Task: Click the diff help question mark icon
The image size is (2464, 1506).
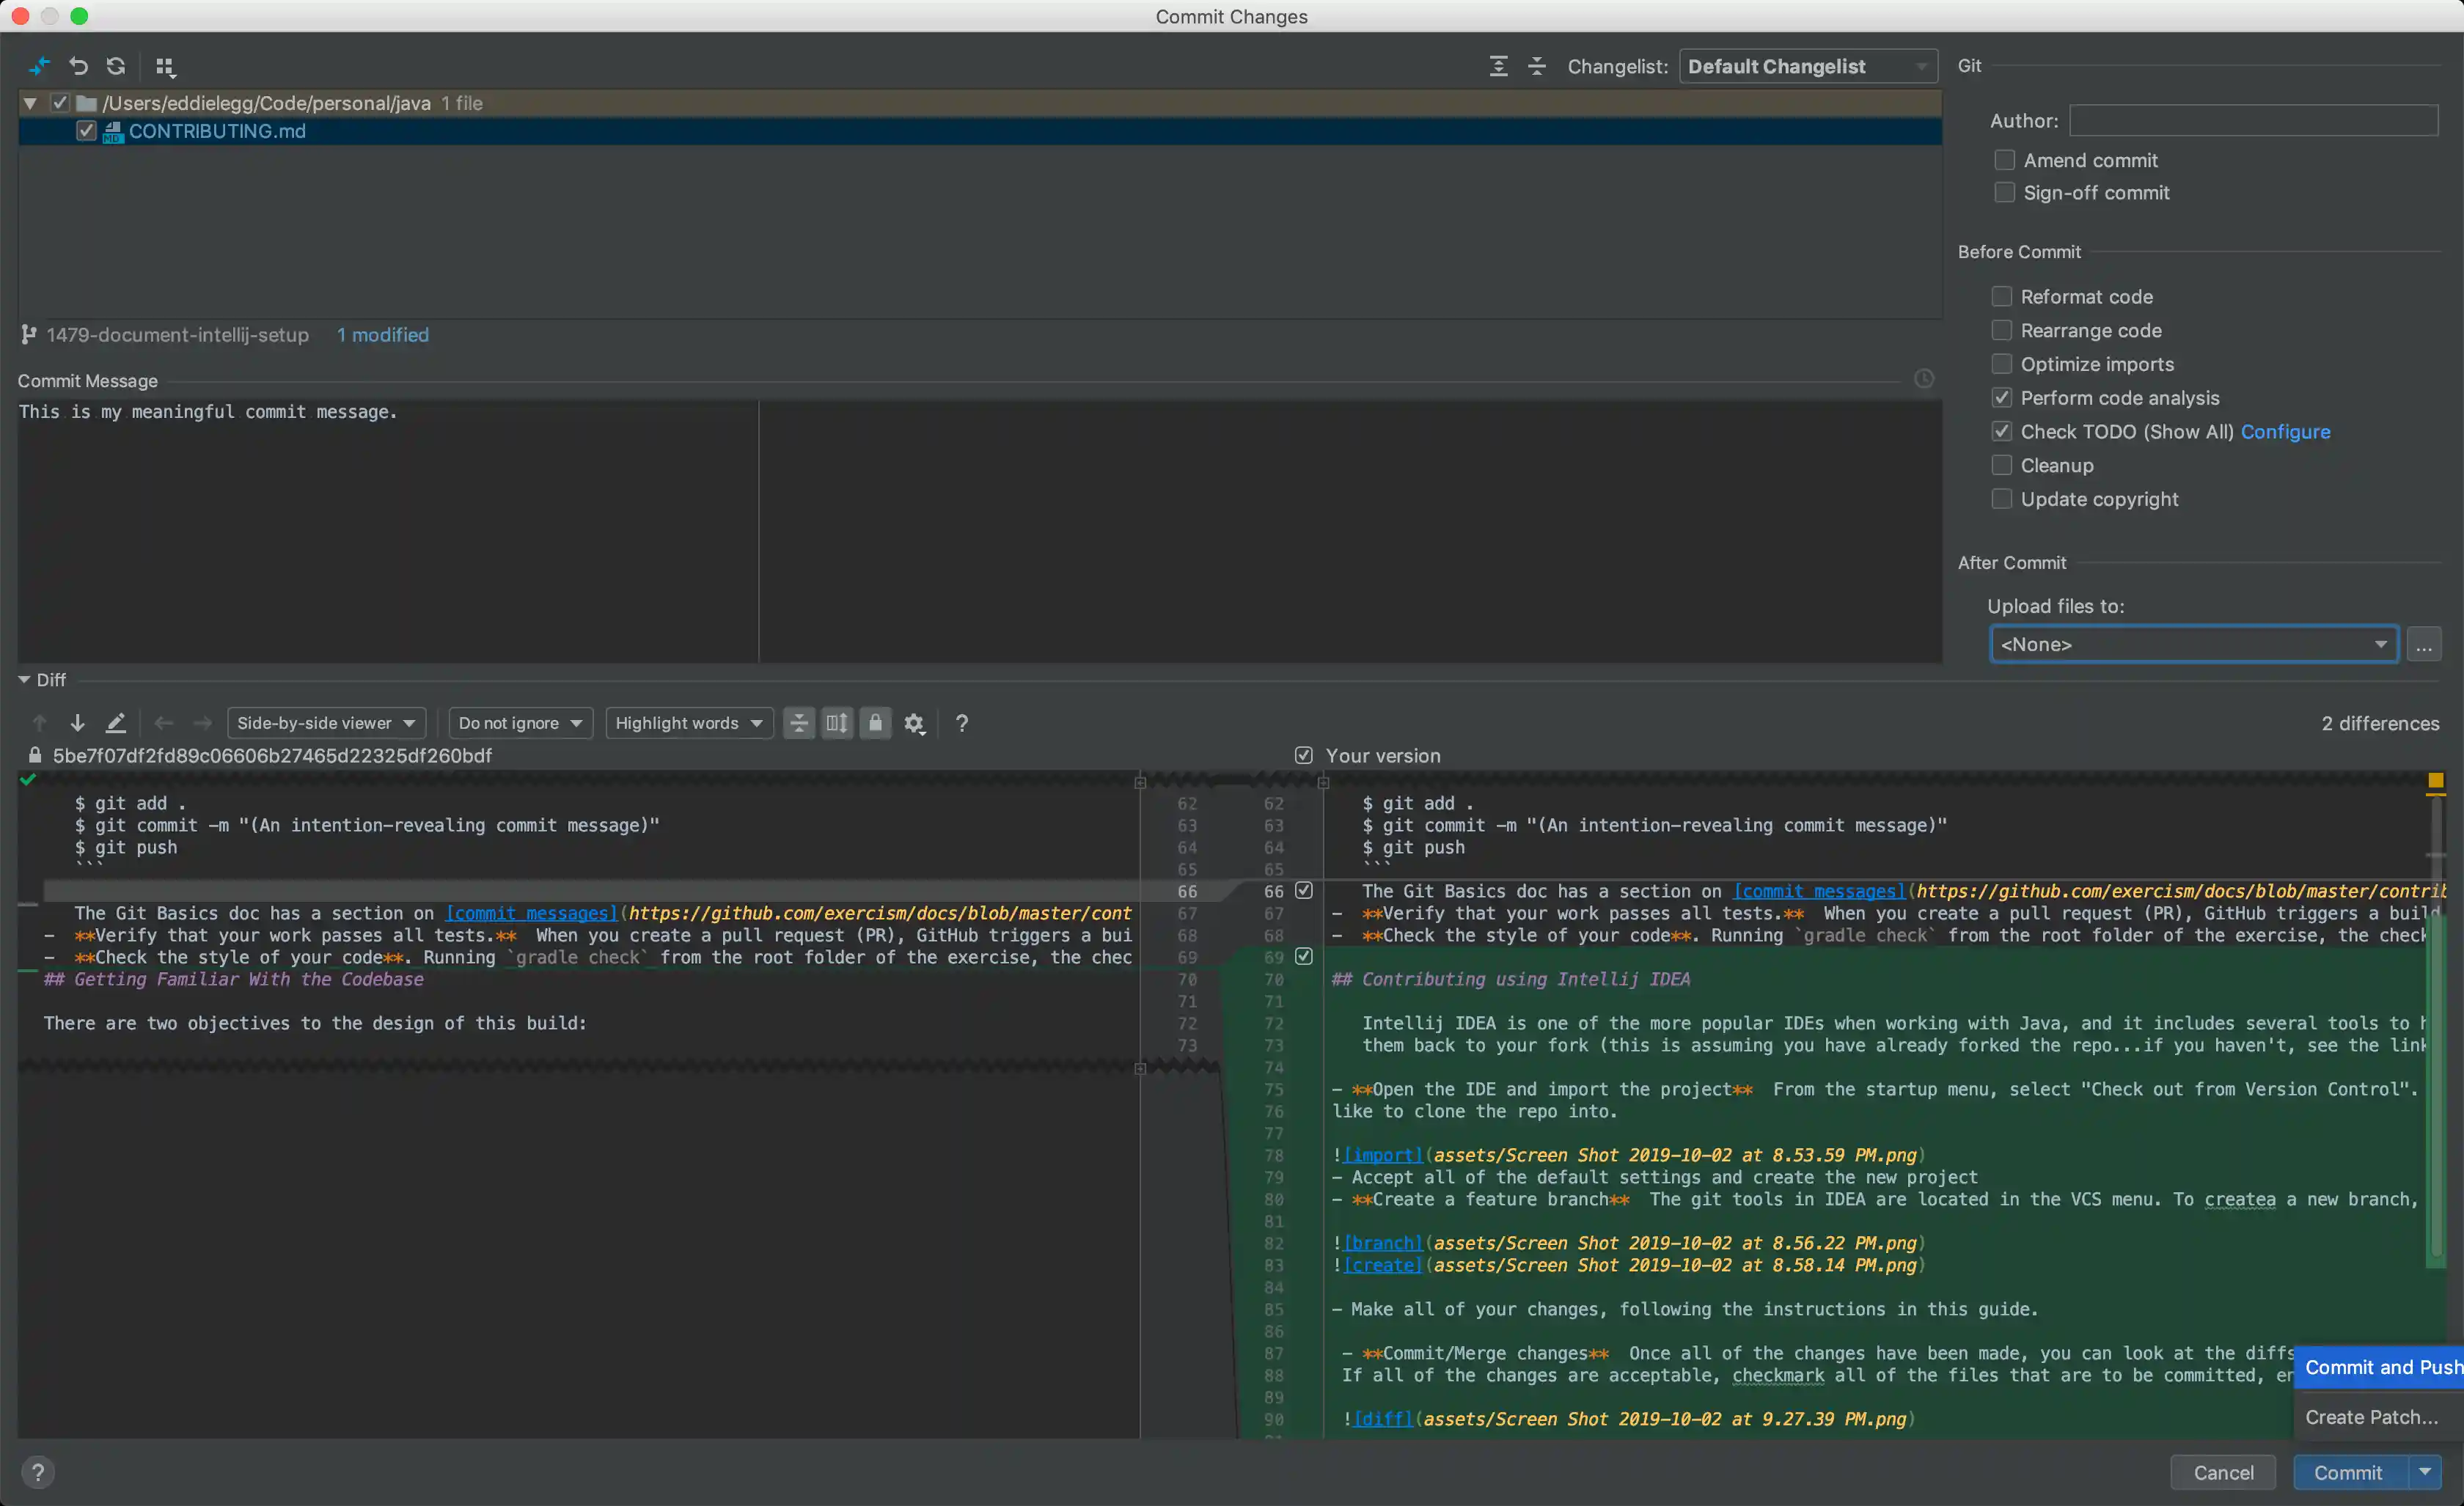Action: pos(961,723)
